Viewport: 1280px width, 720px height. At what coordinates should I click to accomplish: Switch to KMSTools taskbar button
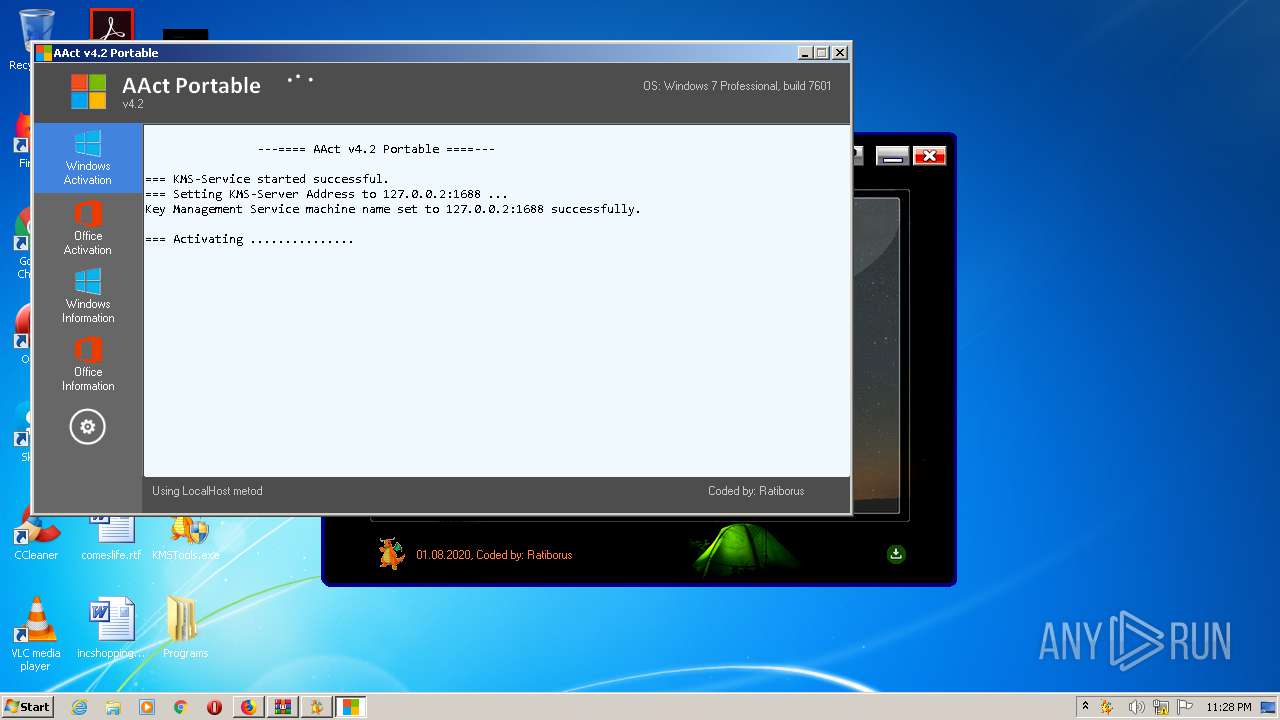pyautogui.click(x=317, y=707)
